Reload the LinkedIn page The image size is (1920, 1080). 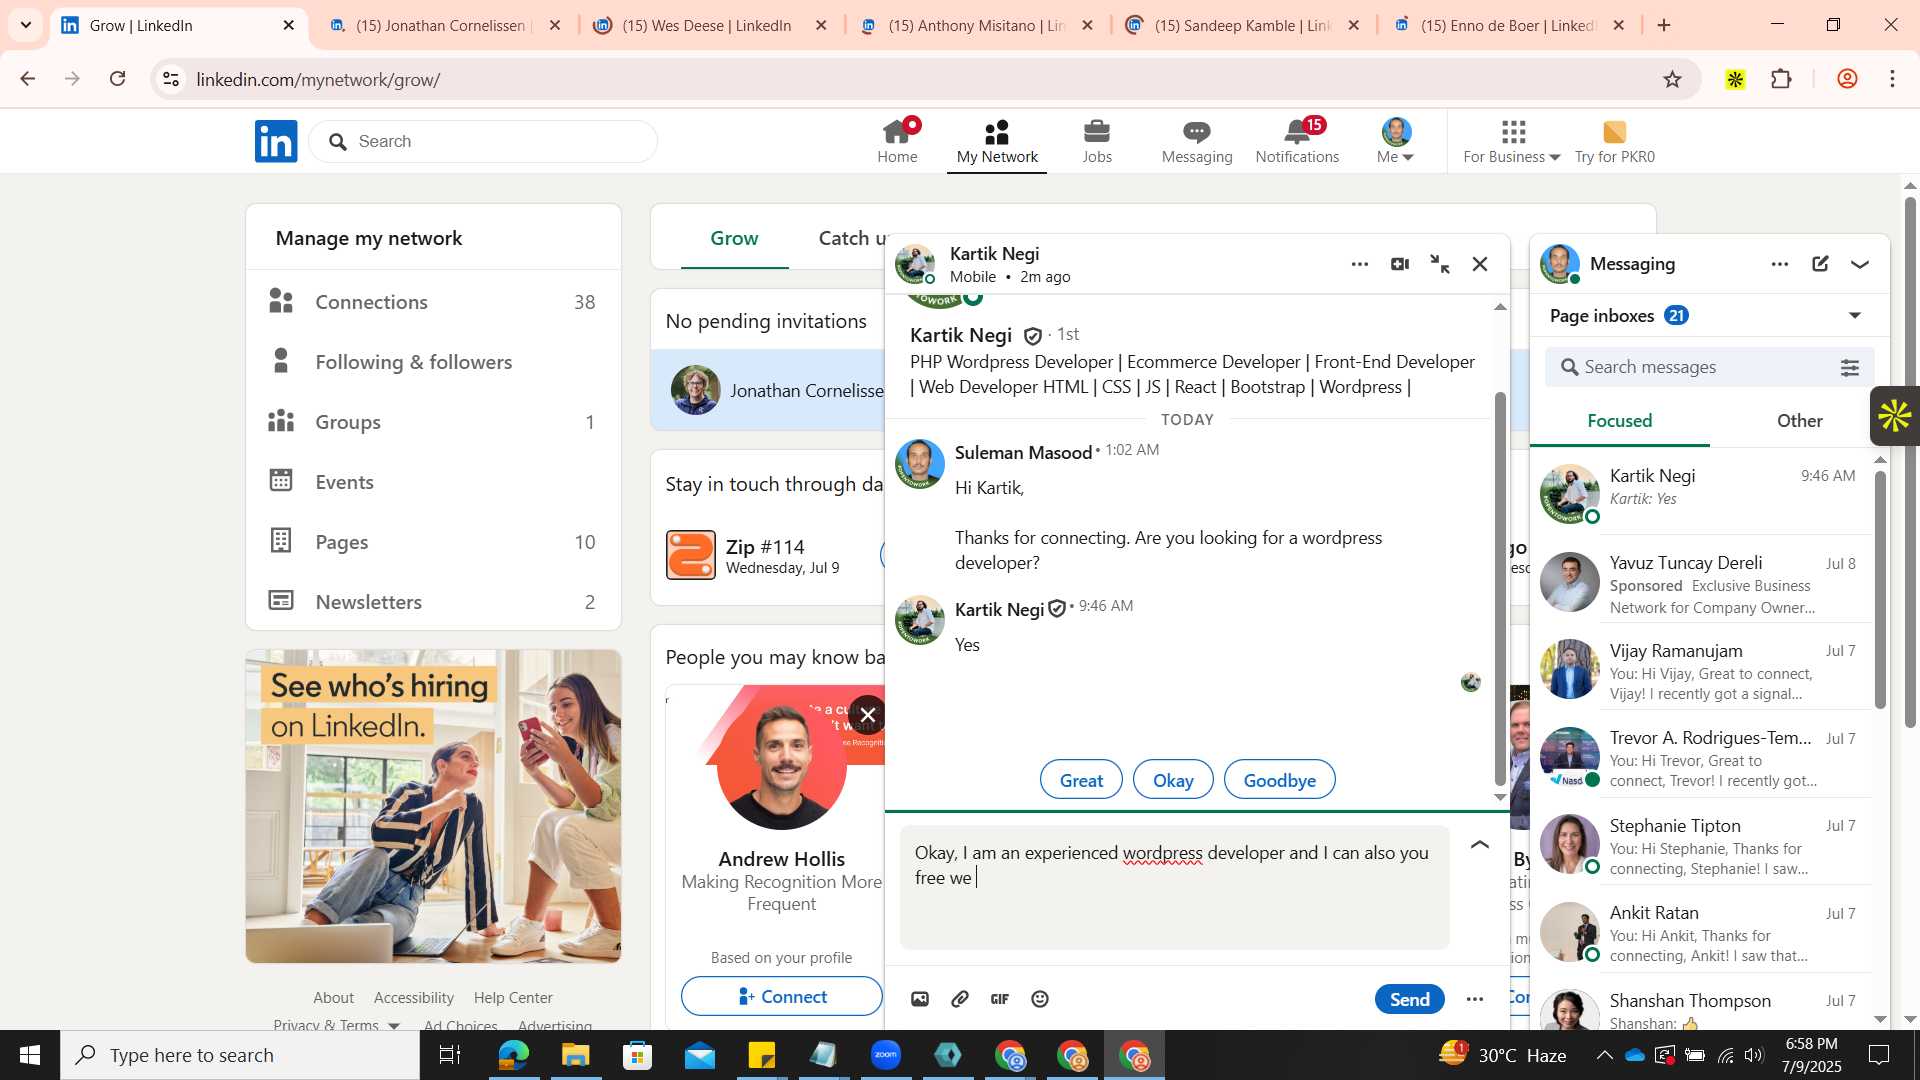coord(117,79)
